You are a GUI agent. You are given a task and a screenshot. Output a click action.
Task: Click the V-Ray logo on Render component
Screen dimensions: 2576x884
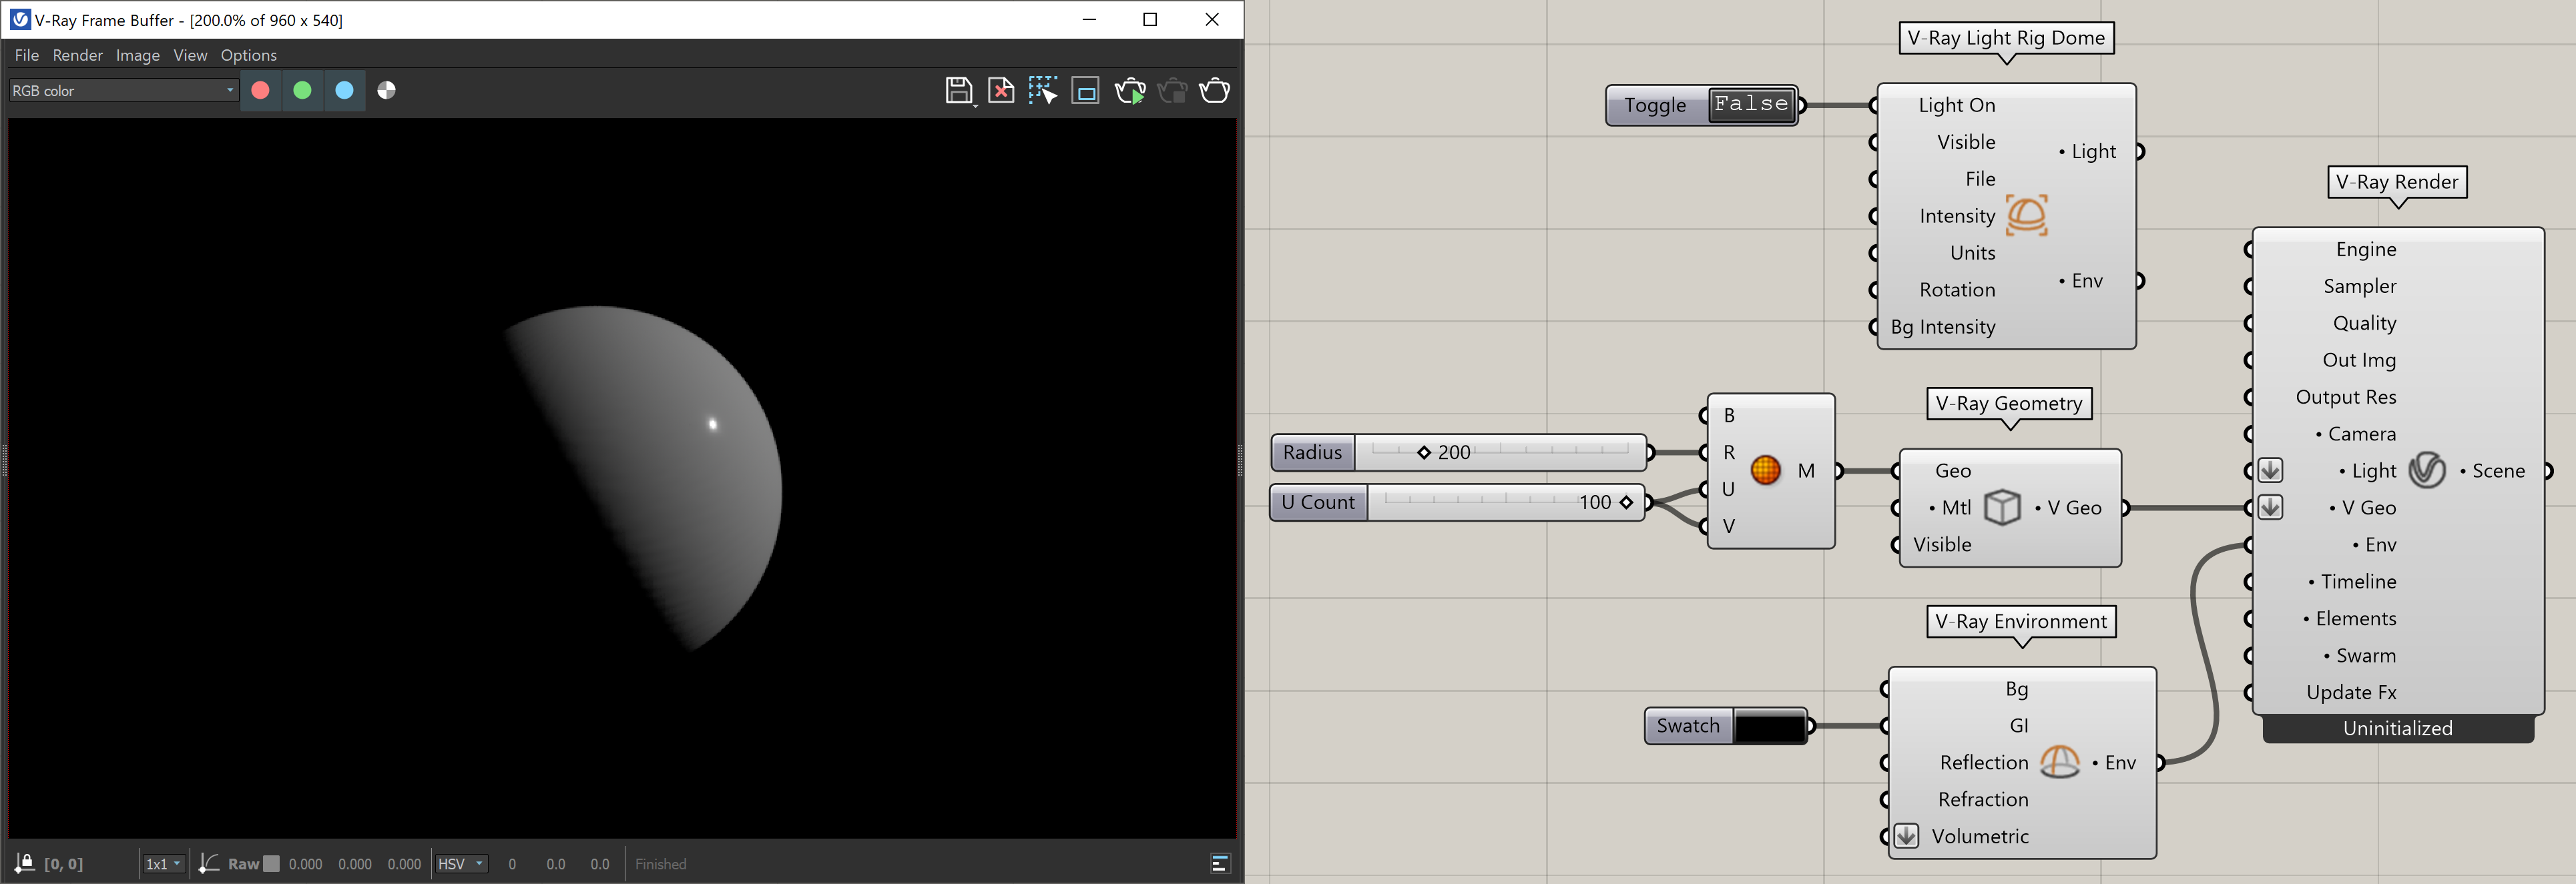pyautogui.click(x=2427, y=470)
